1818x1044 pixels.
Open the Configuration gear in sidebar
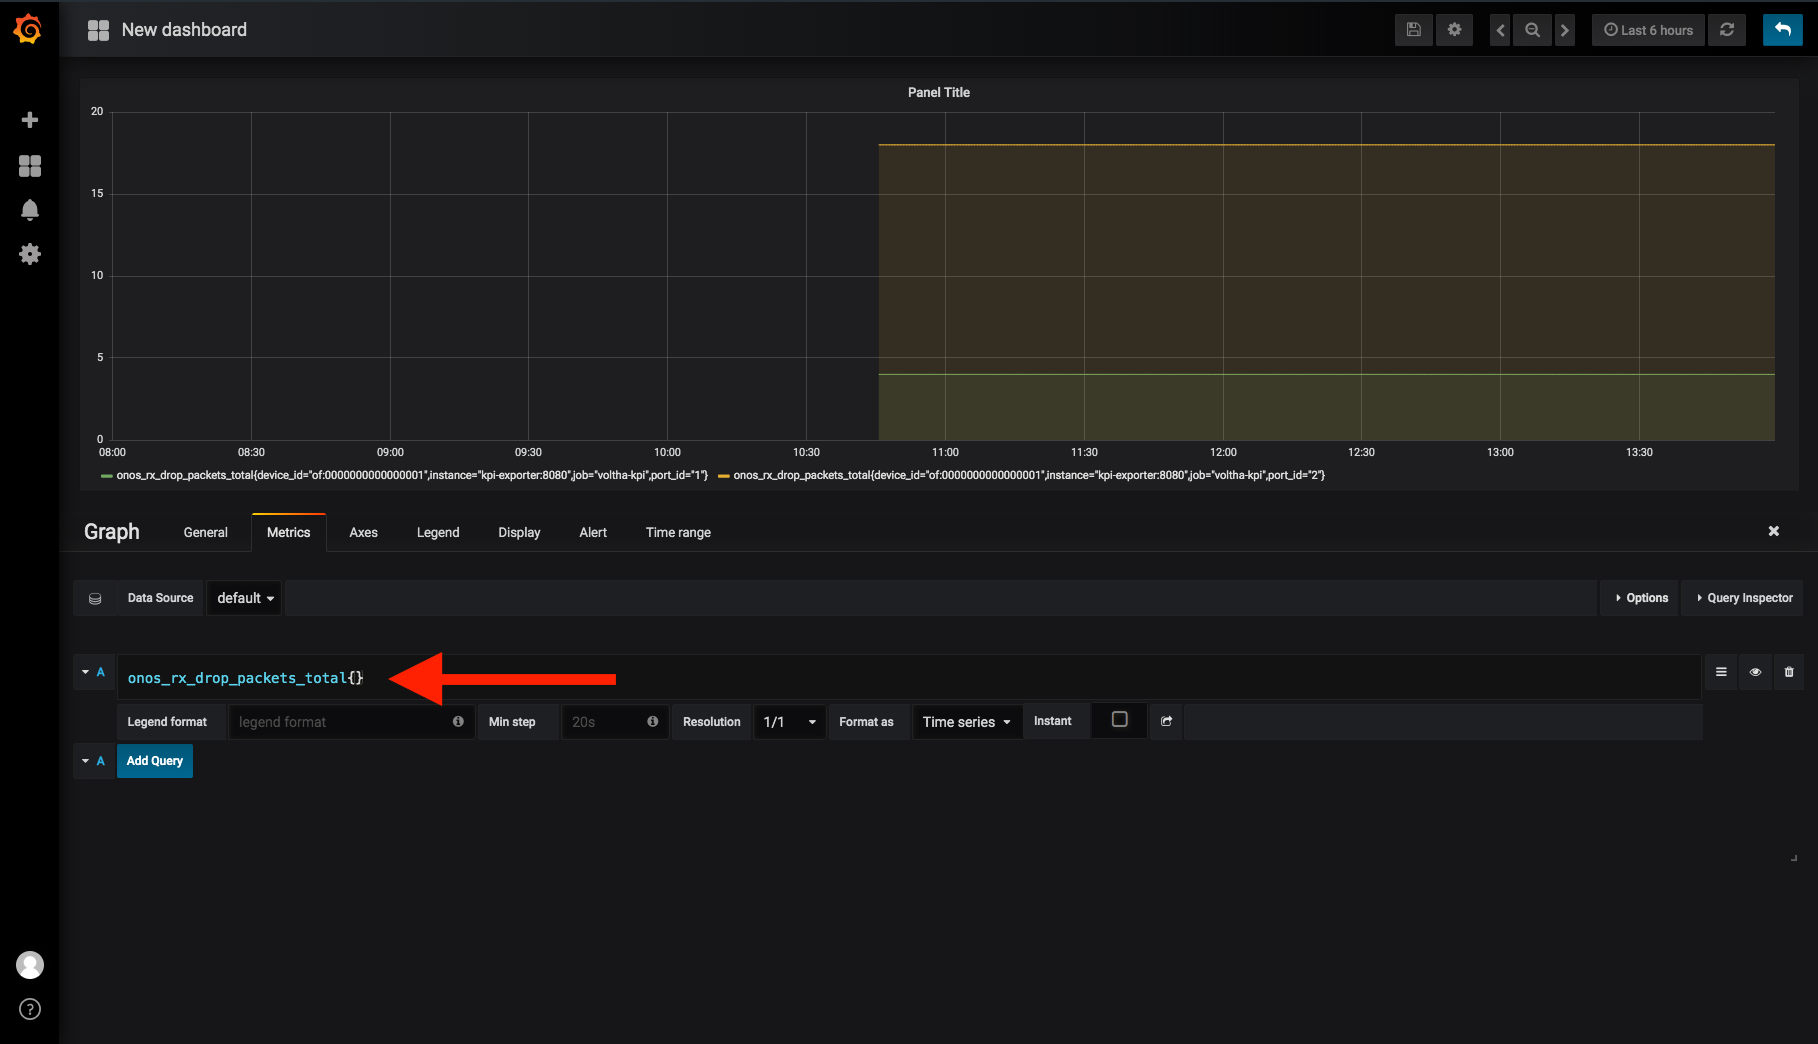pyautogui.click(x=30, y=254)
